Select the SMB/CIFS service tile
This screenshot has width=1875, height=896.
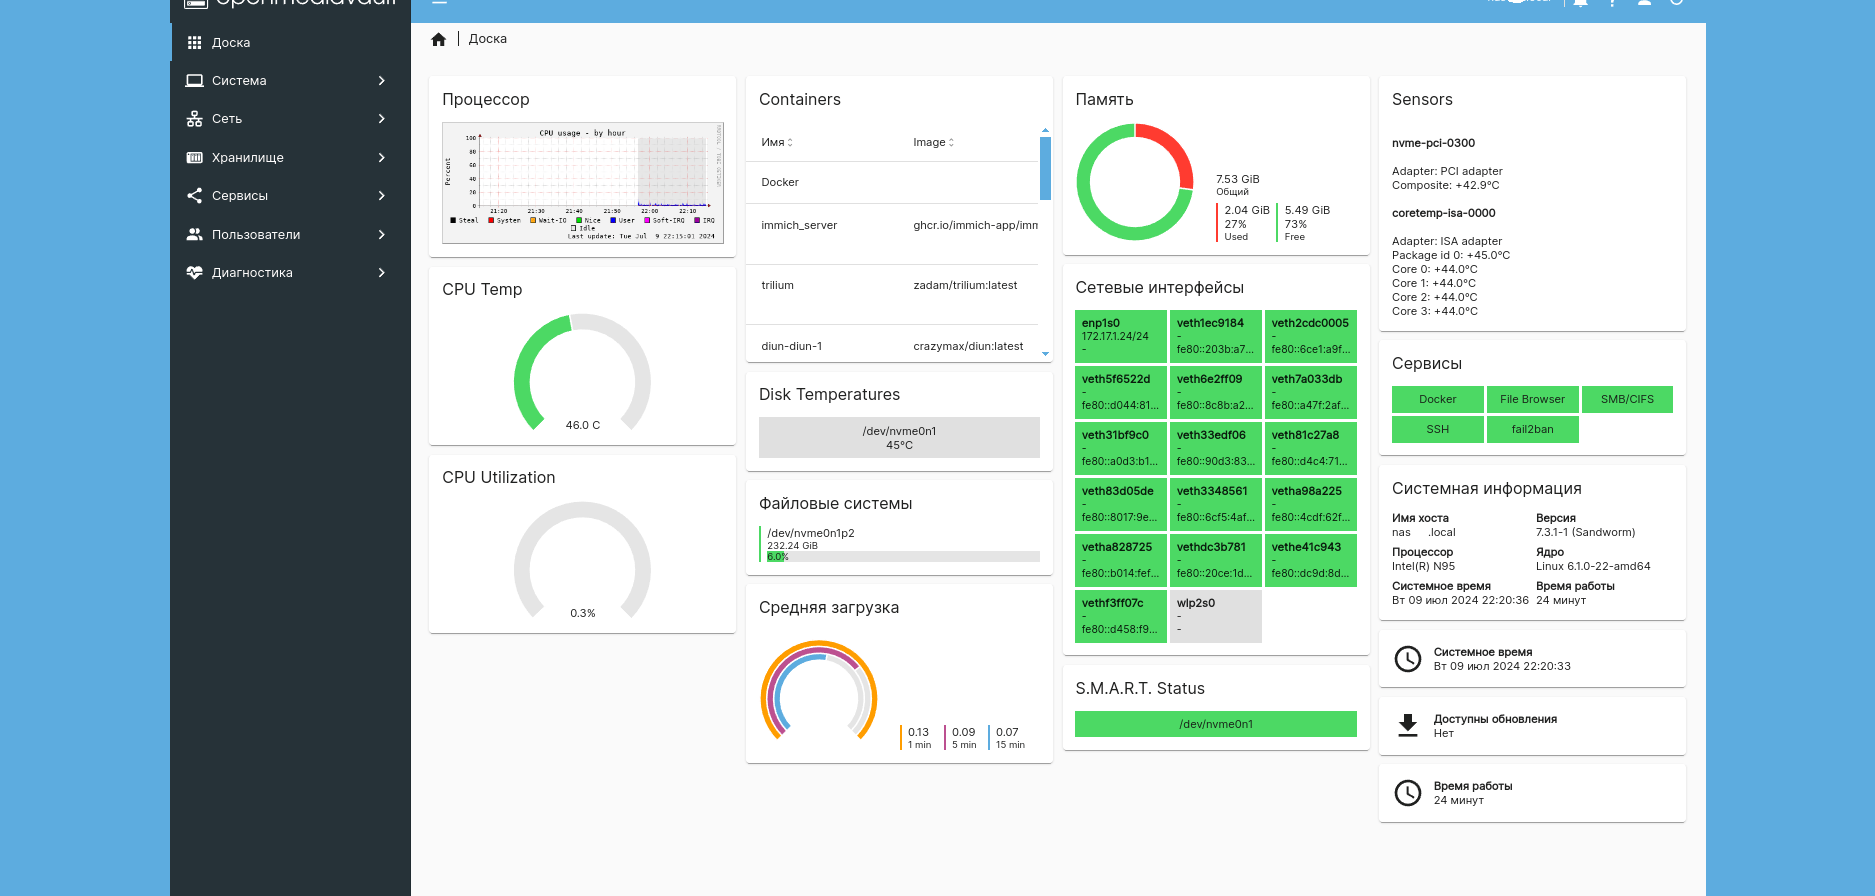(1627, 400)
